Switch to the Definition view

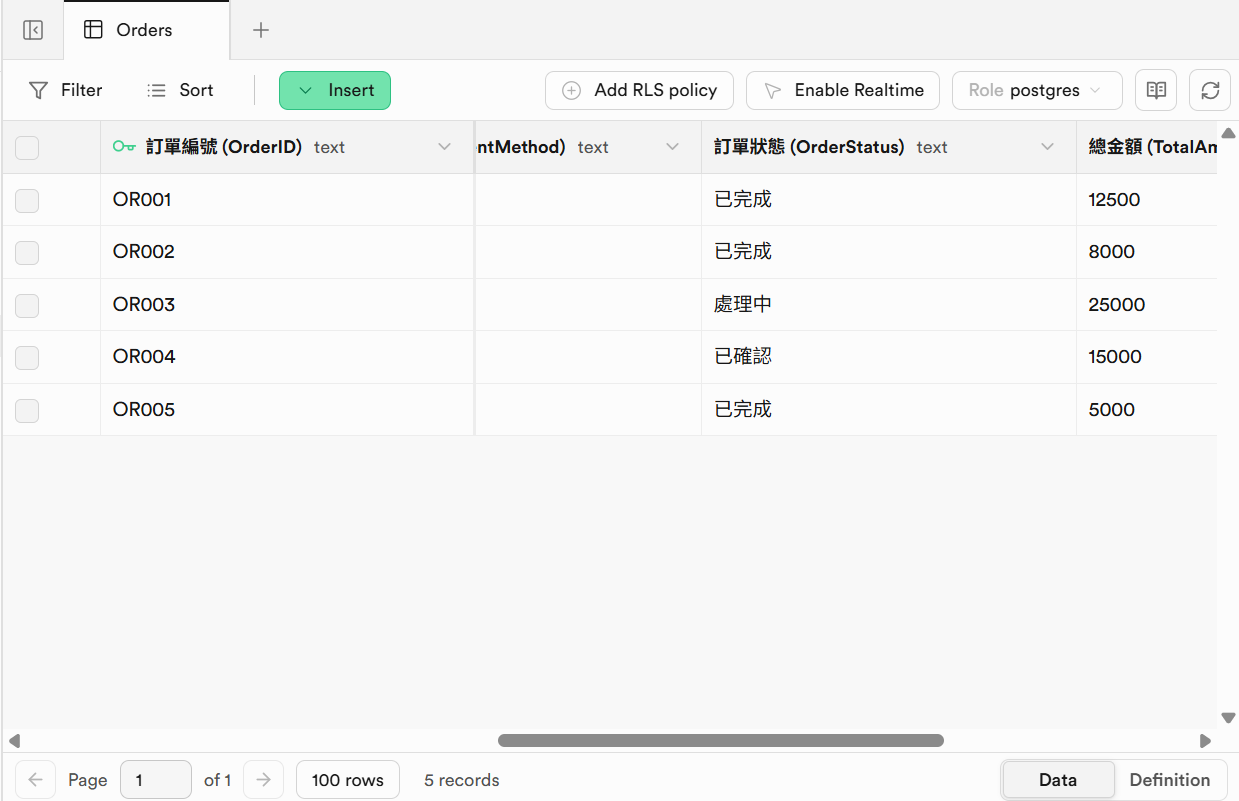[x=1169, y=780]
